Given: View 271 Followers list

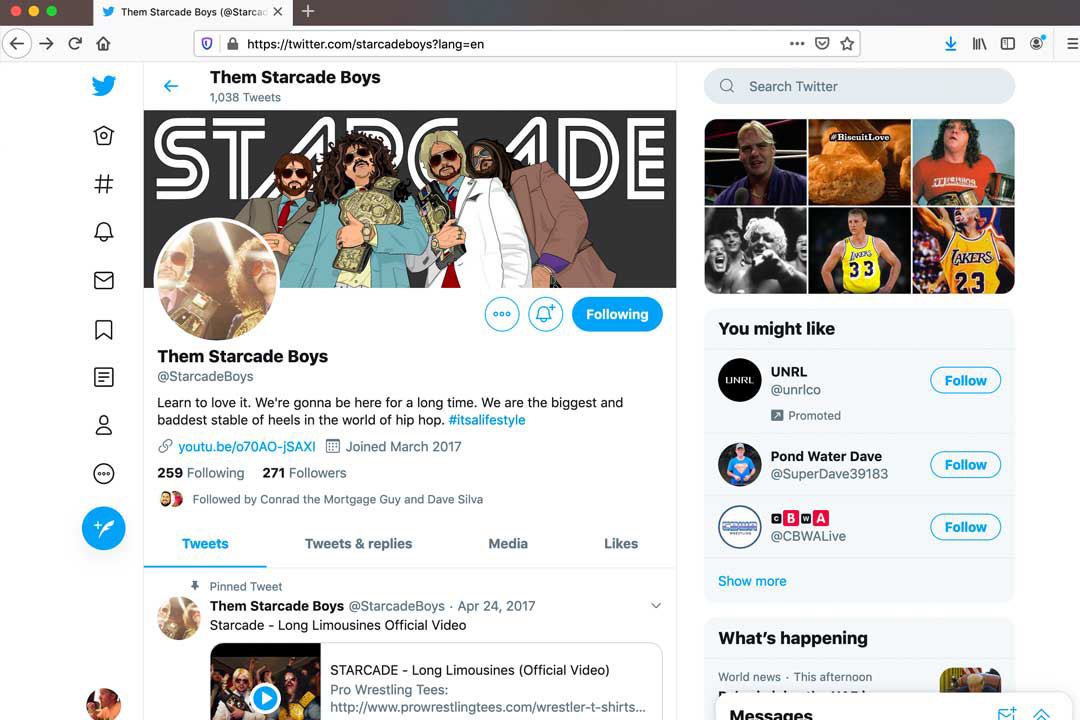Looking at the screenshot, I should coord(304,473).
